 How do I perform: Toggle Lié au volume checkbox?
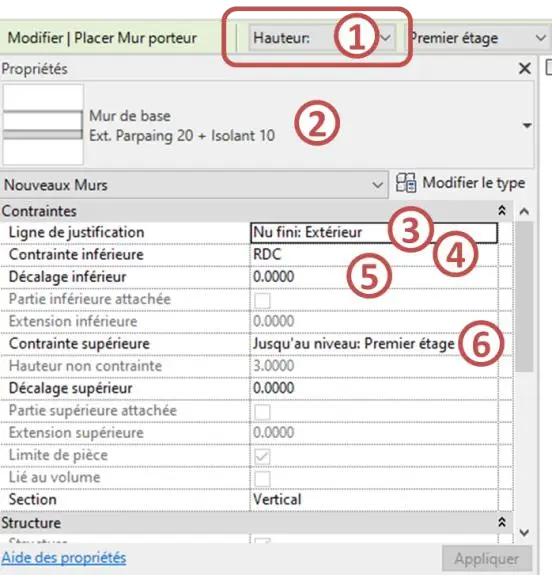262,479
